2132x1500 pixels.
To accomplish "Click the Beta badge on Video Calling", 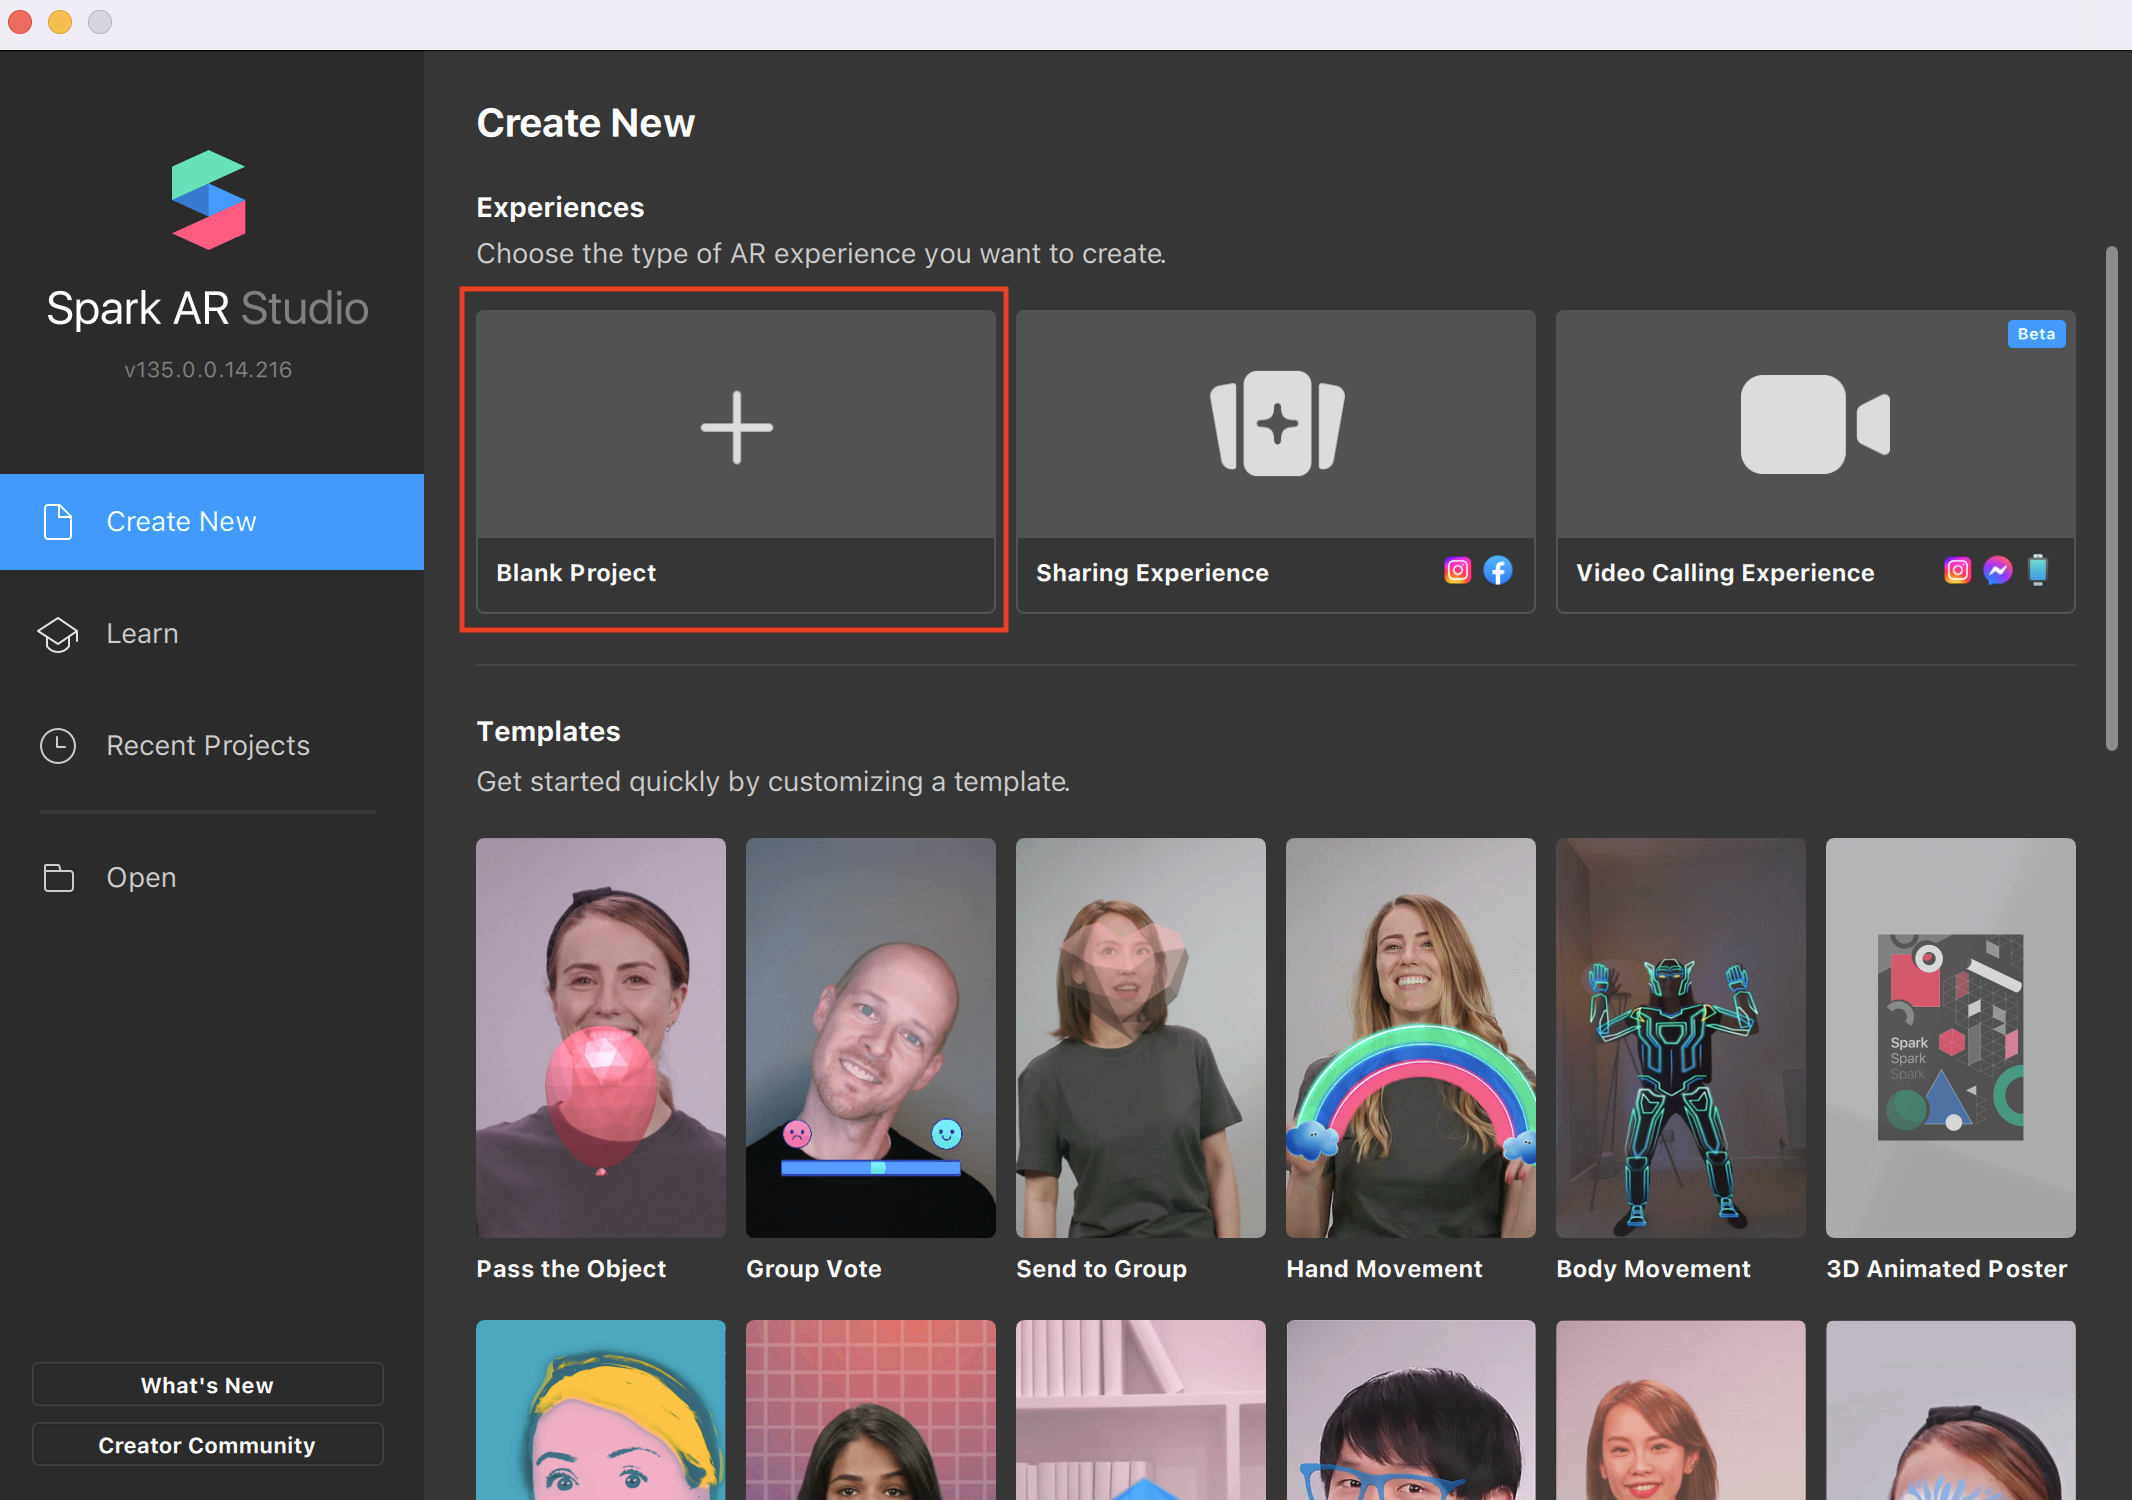I will pyautogui.click(x=2035, y=334).
